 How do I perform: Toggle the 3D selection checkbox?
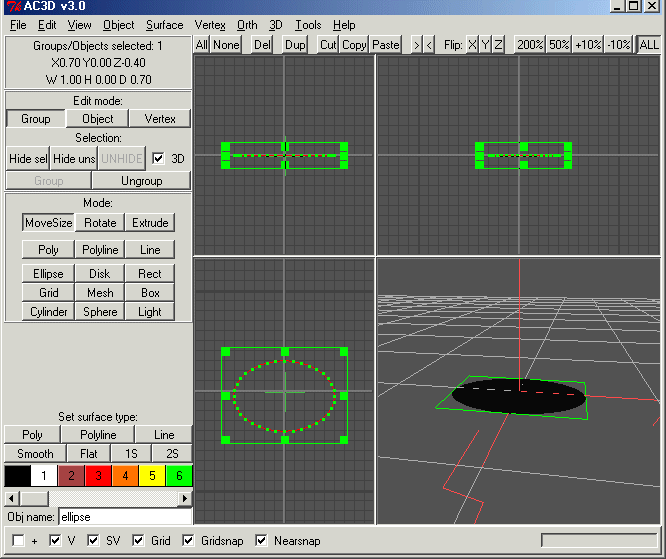pyautogui.click(x=158, y=158)
